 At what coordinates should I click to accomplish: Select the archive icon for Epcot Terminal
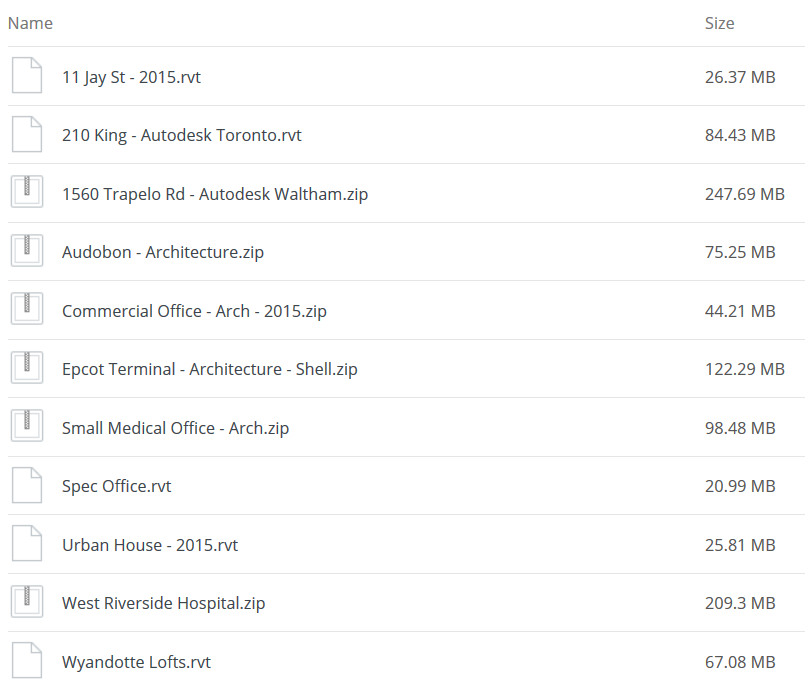(27, 368)
